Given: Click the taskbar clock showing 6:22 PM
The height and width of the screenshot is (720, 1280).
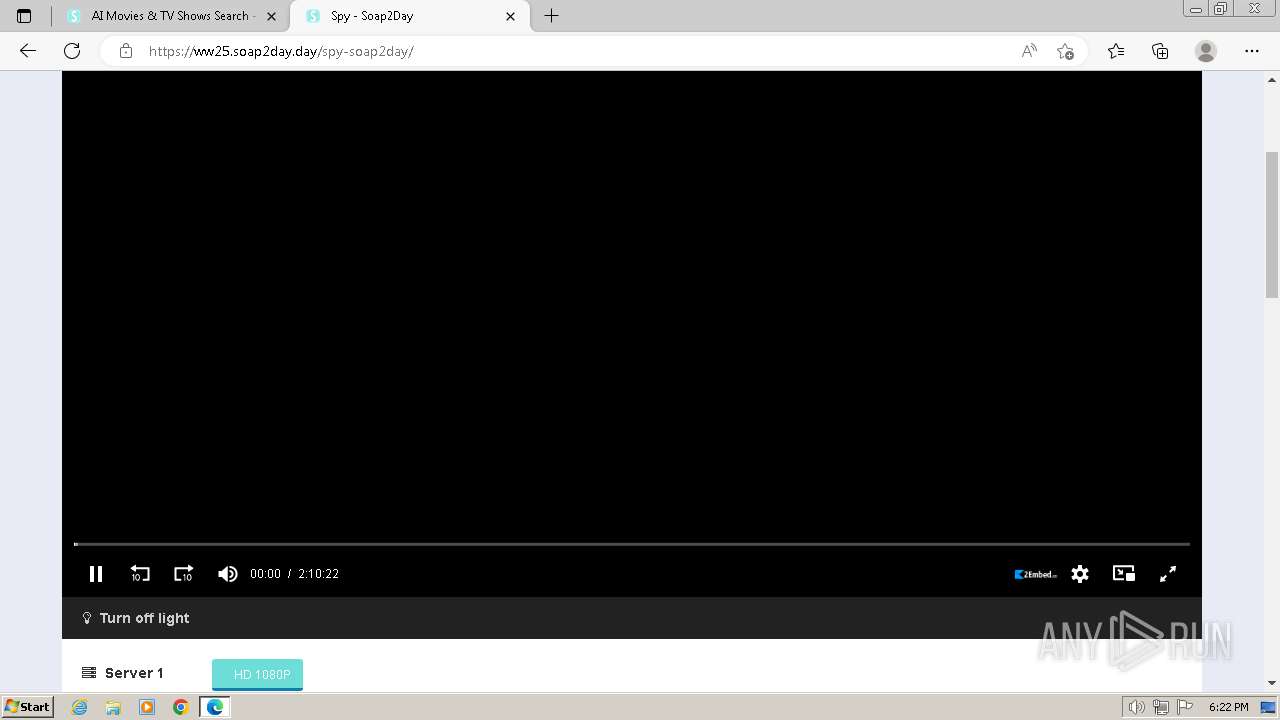Looking at the screenshot, I should click(x=1228, y=707).
